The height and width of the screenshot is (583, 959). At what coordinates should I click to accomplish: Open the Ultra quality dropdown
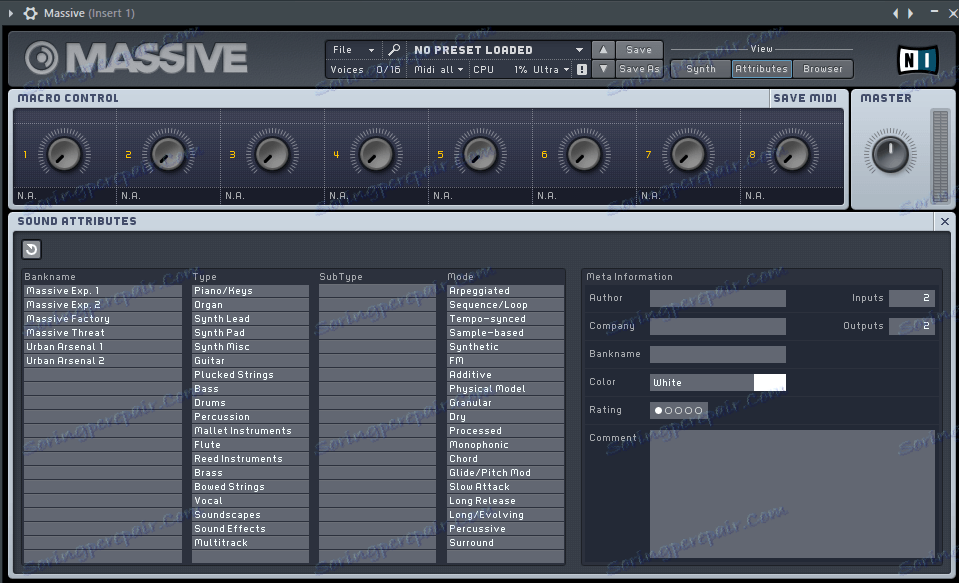[x=550, y=69]
